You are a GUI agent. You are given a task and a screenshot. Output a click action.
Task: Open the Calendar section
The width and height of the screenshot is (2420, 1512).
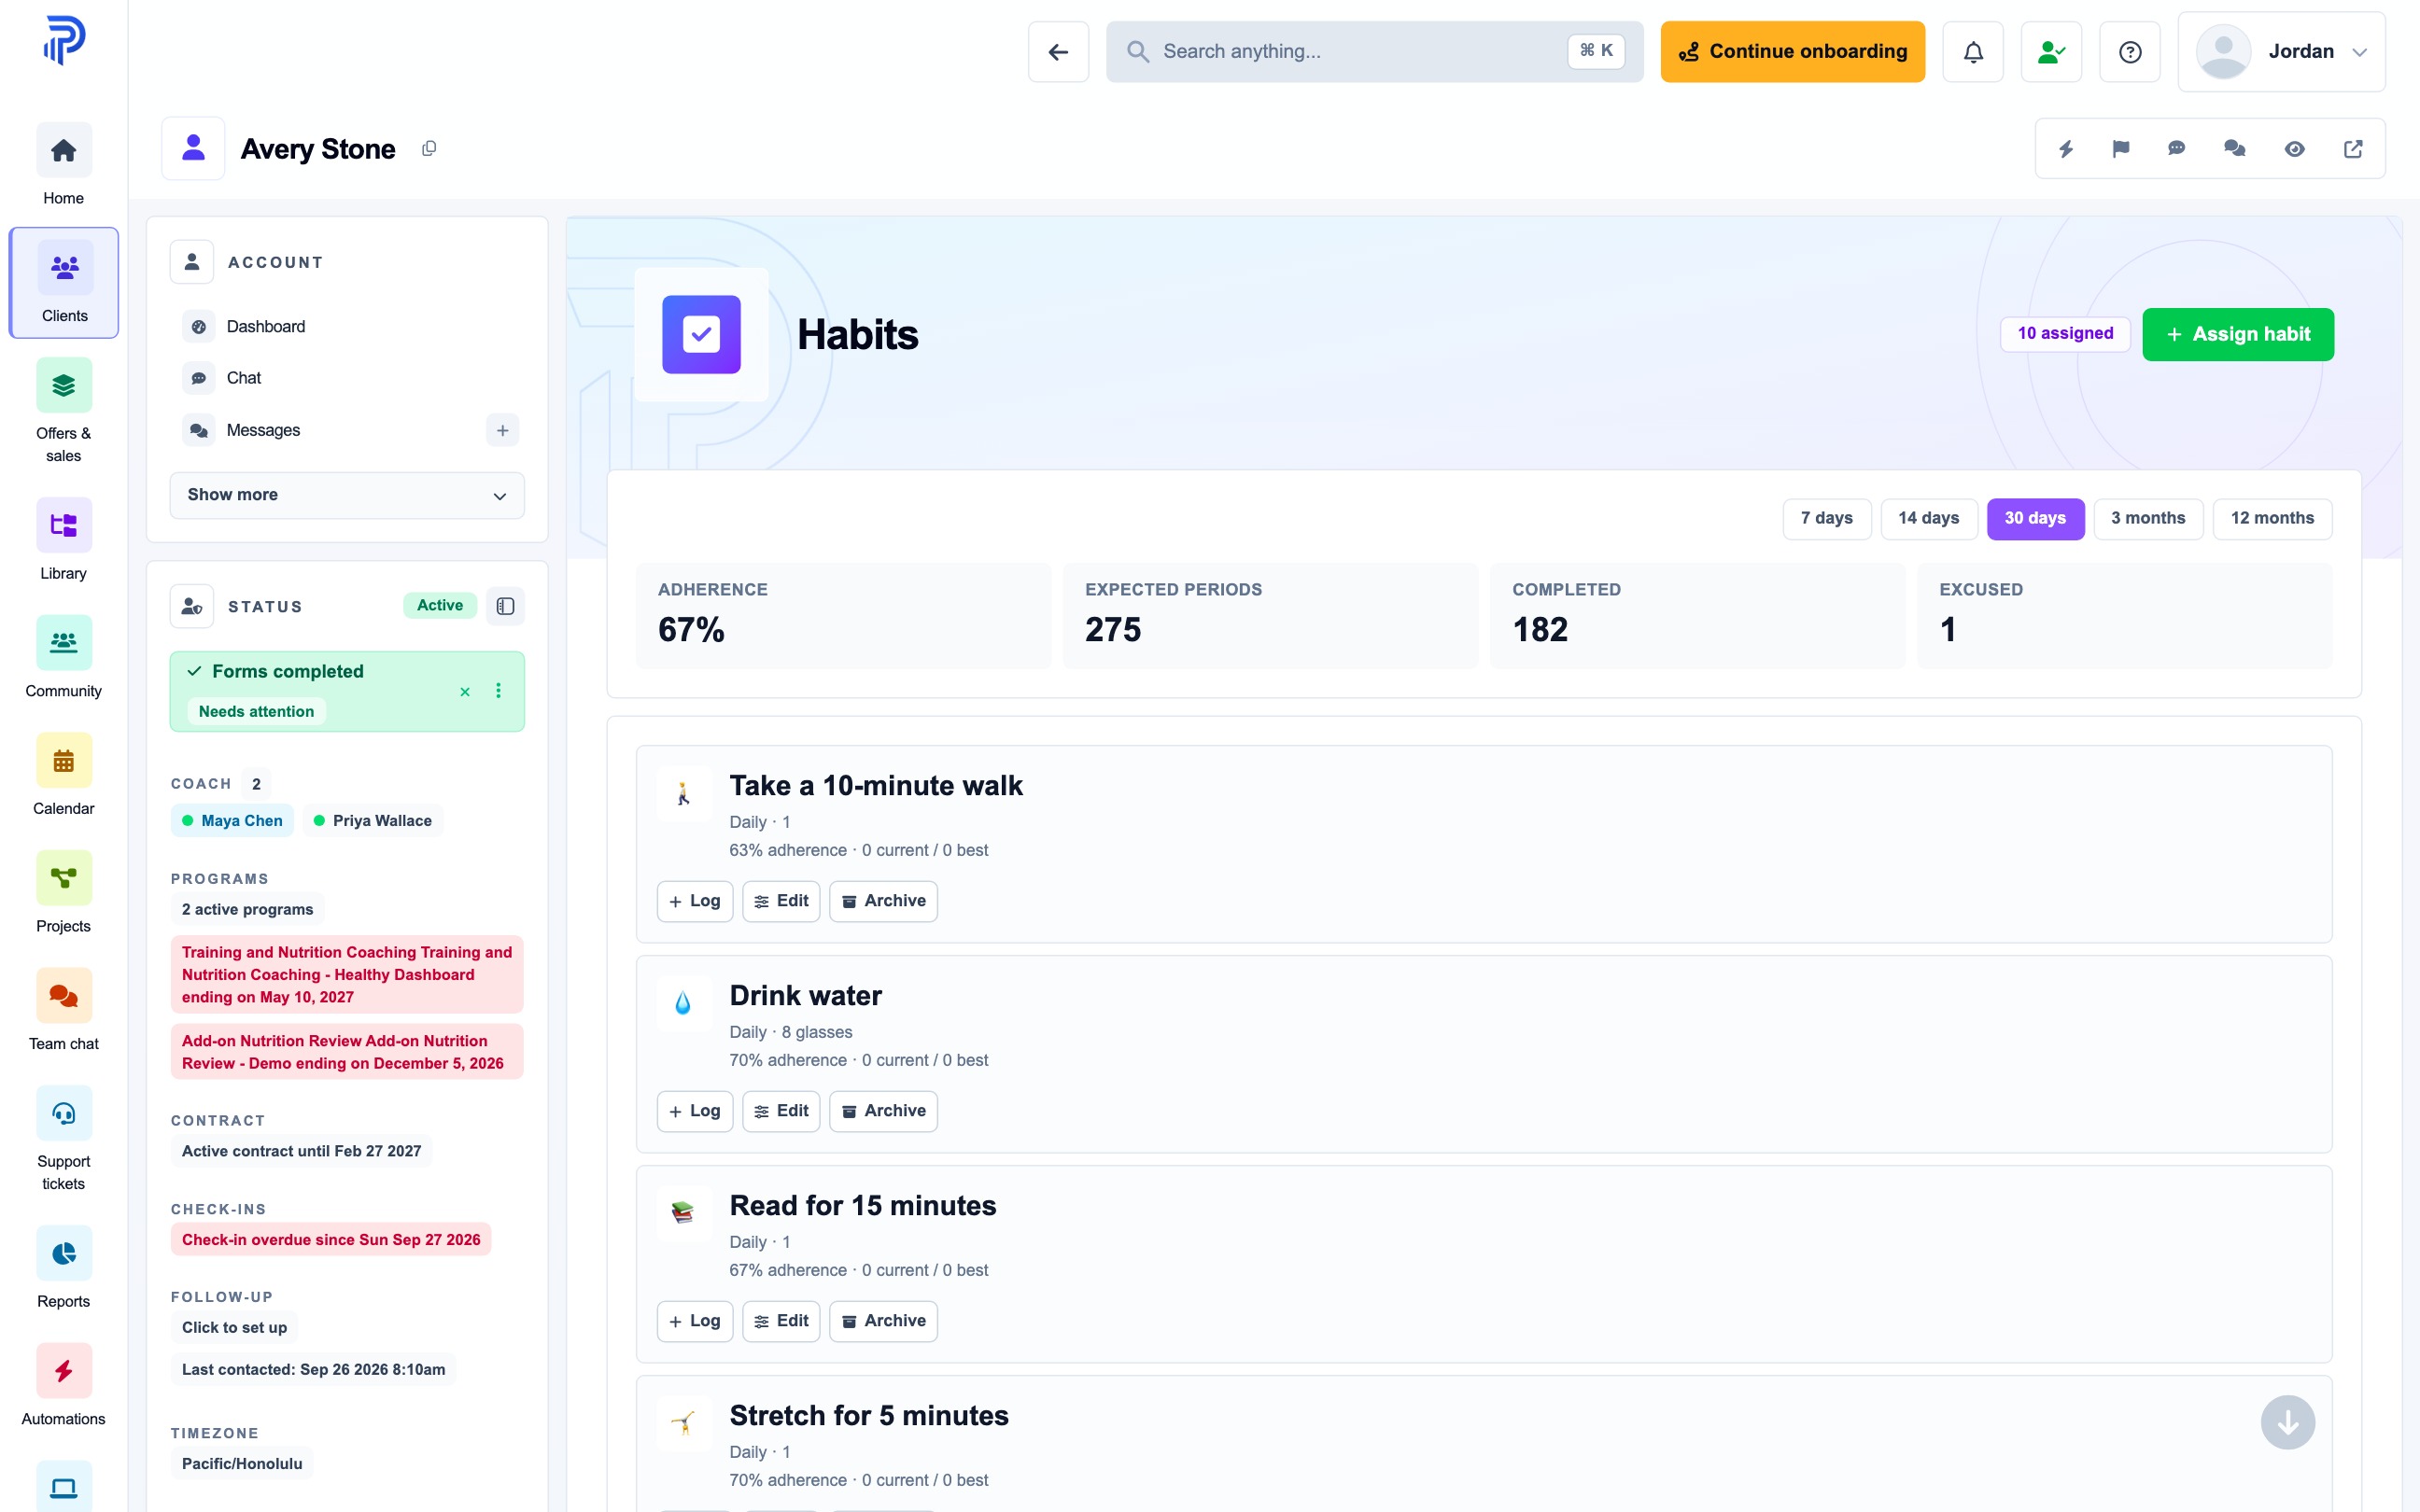(x=63, y=775)
